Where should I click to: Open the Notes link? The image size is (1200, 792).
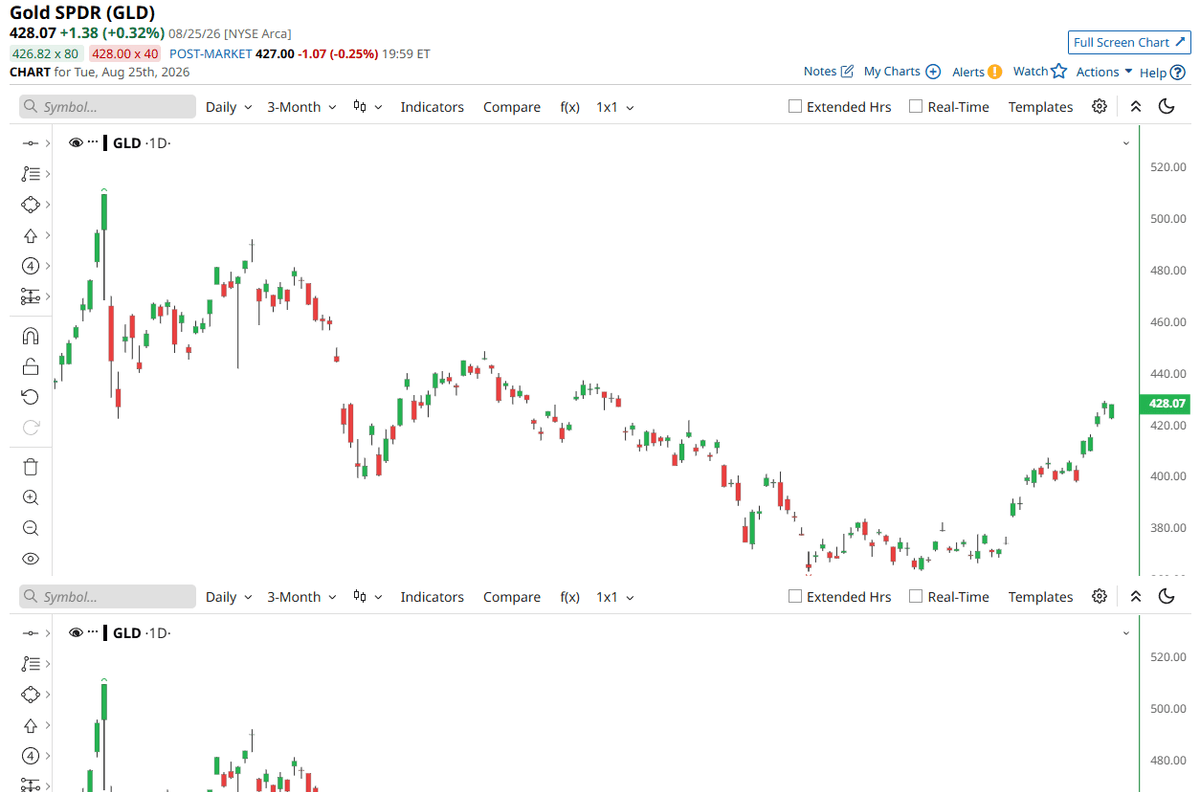point(829,72)
